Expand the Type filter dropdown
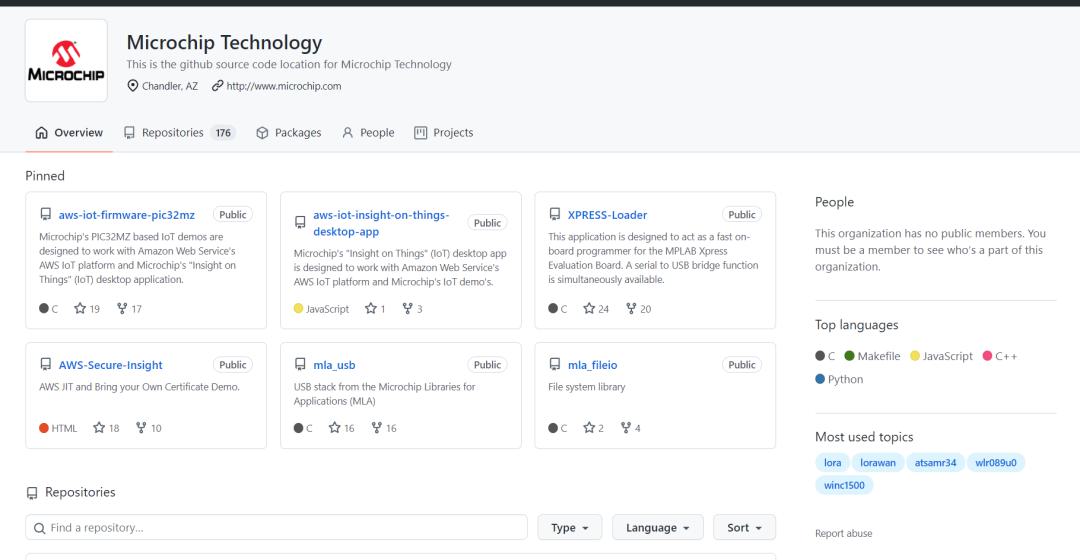 (x=570, y=528)
